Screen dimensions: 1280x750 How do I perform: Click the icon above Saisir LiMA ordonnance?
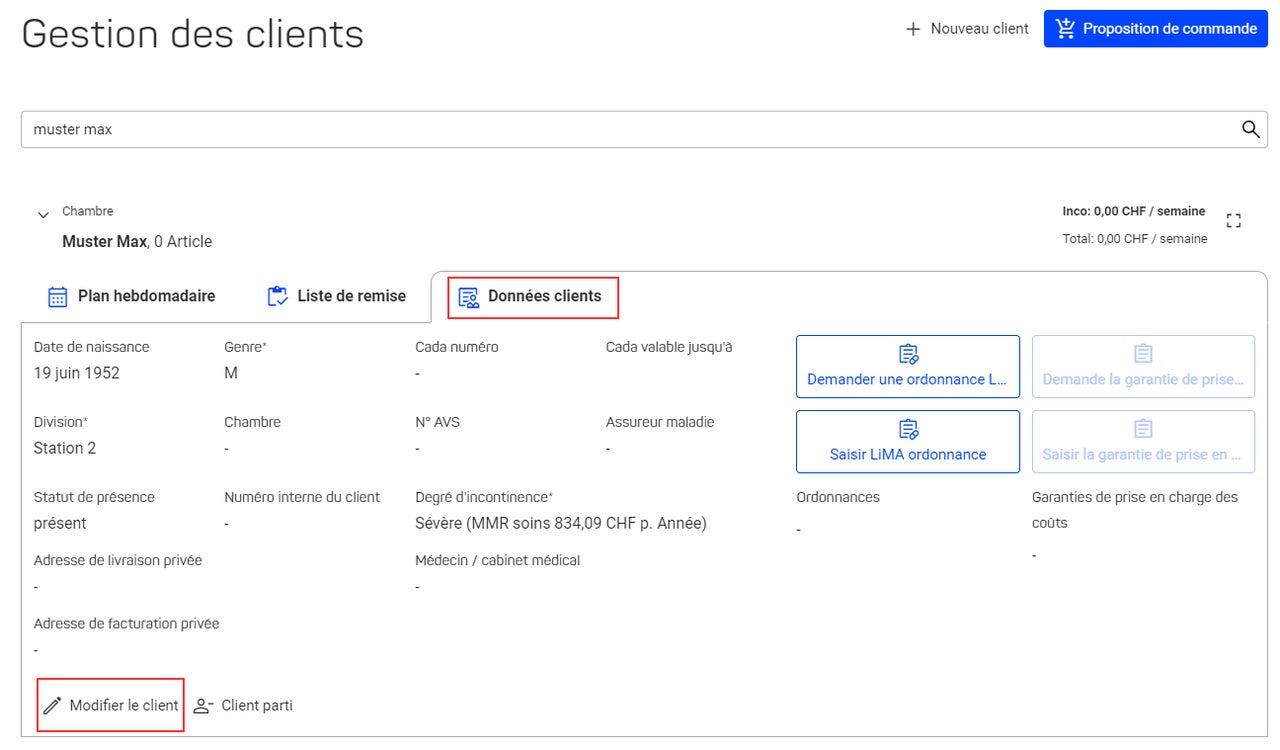(908, 429)
